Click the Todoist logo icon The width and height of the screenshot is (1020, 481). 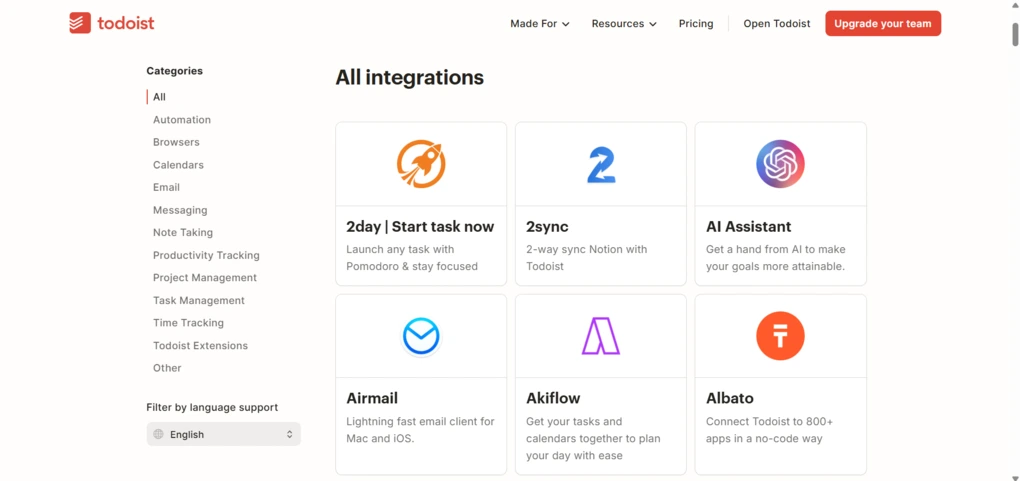click(x=80, y=23)
